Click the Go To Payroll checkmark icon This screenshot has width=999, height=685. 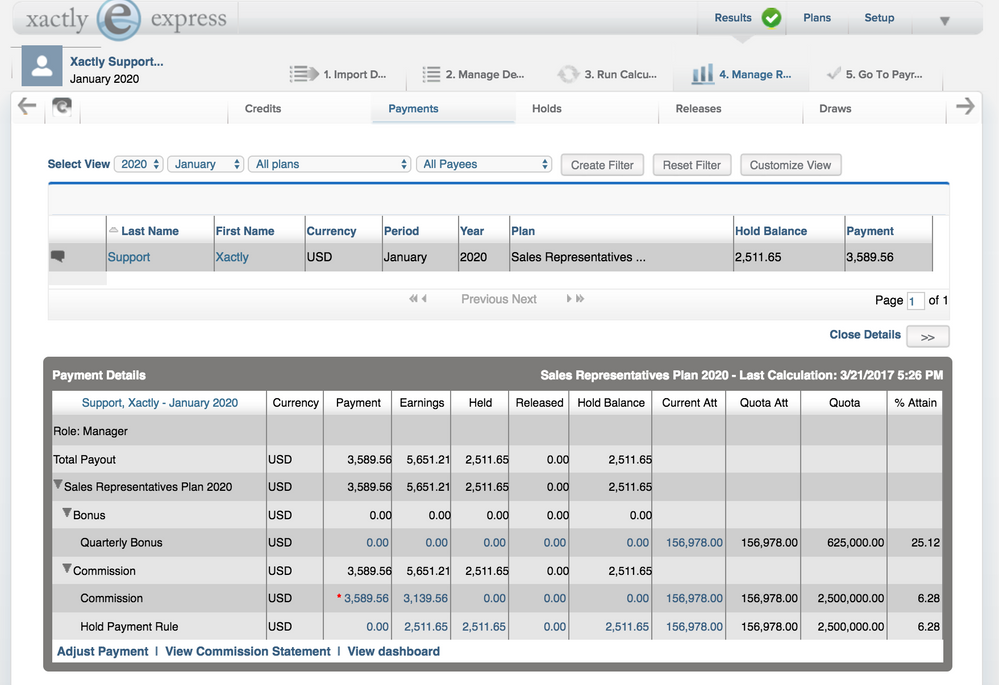click(833, 74)
